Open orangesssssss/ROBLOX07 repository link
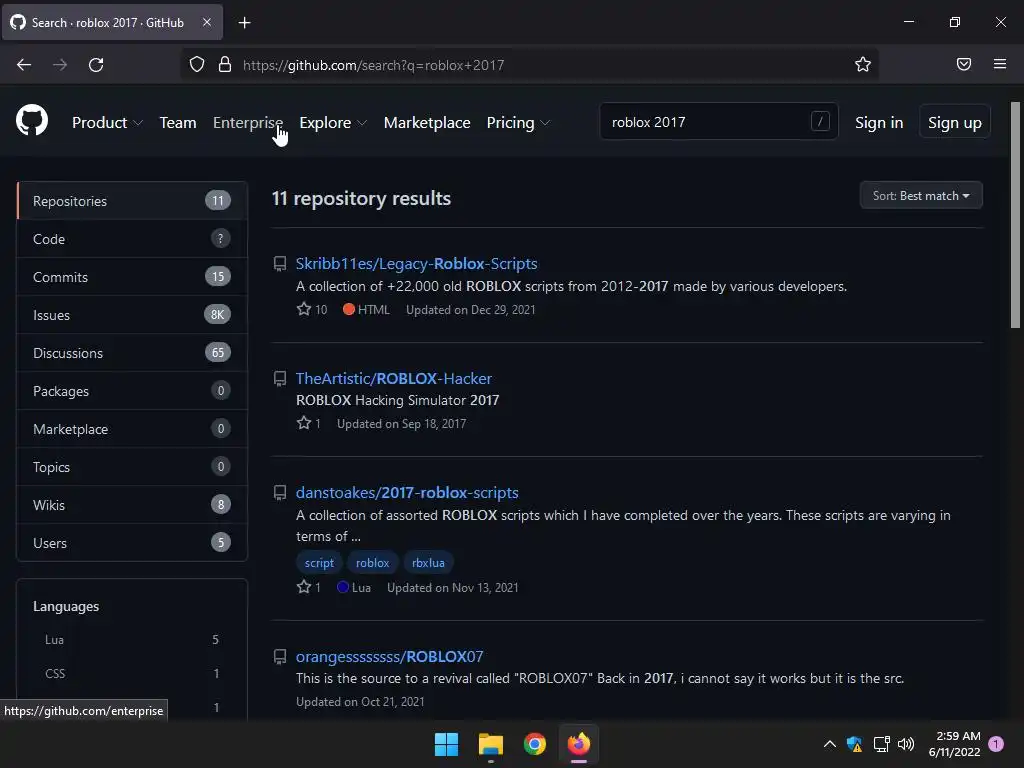 [x=389, y=656]
